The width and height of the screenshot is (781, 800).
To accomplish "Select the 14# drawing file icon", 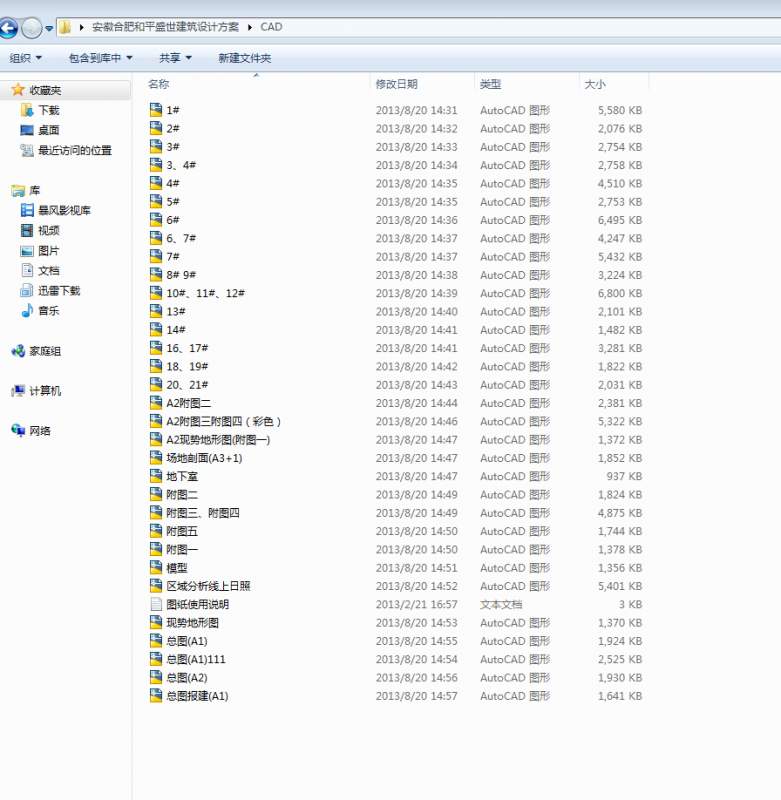I will click(156, 330).
